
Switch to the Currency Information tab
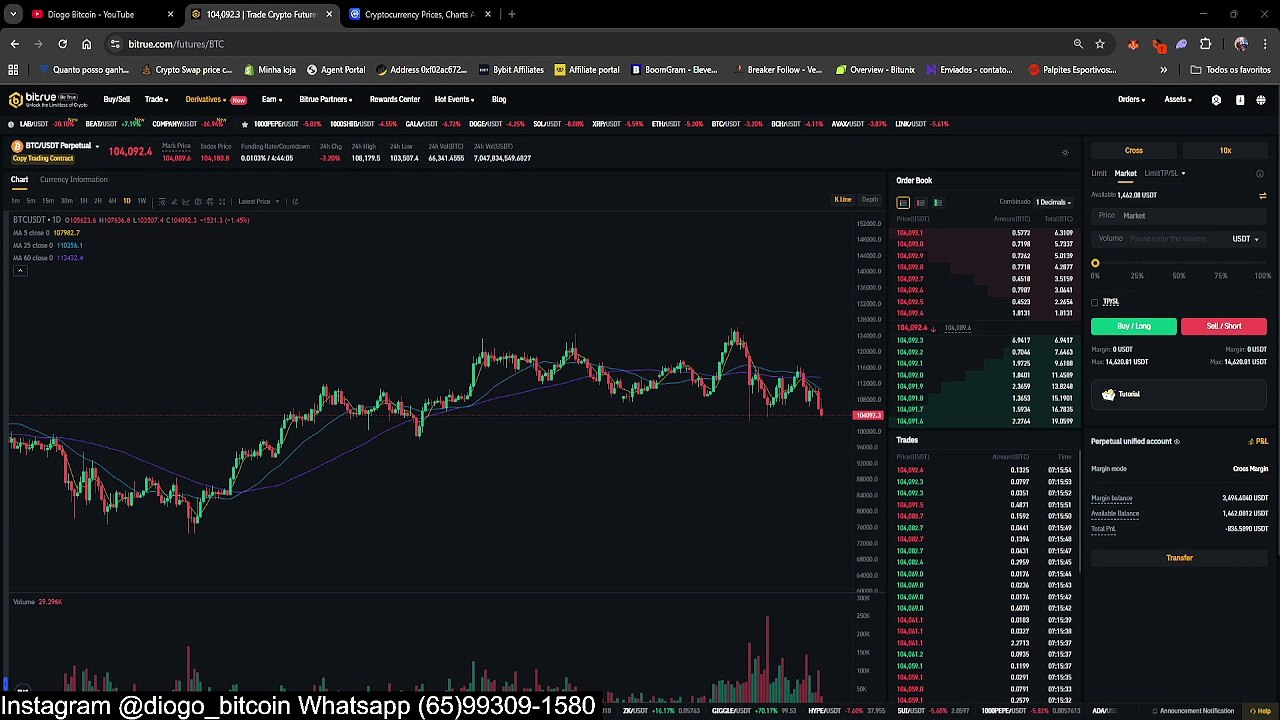(x=74, y=180)
